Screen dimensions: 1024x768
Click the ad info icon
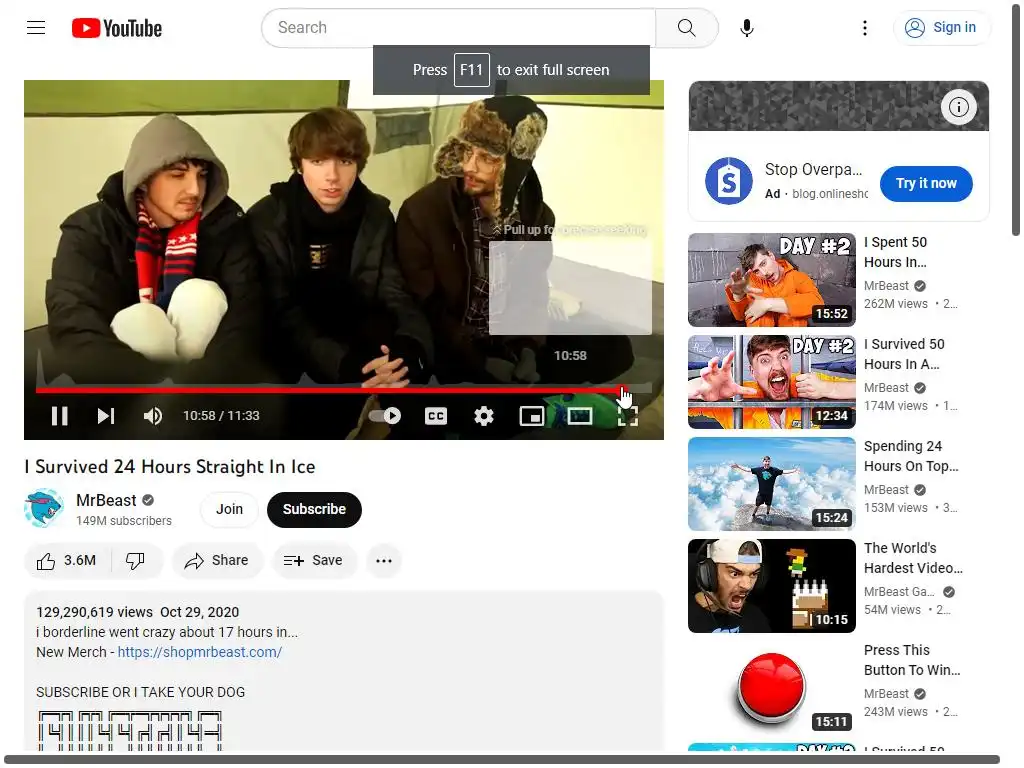coord(958,106)
